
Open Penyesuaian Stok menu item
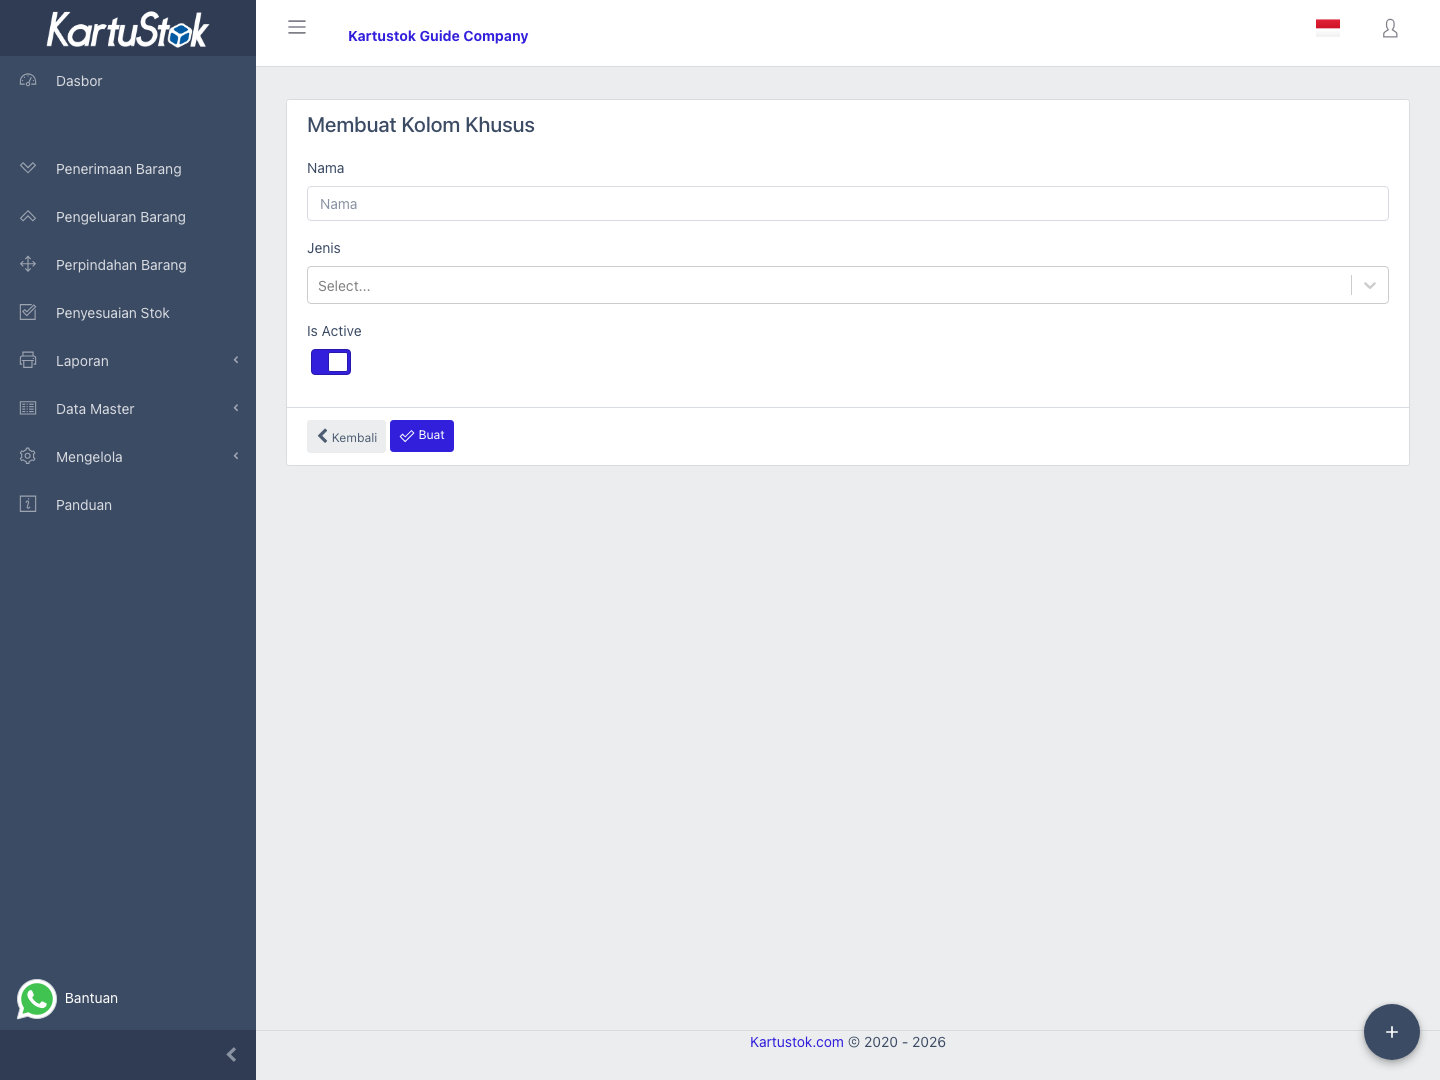pos(128,312)
